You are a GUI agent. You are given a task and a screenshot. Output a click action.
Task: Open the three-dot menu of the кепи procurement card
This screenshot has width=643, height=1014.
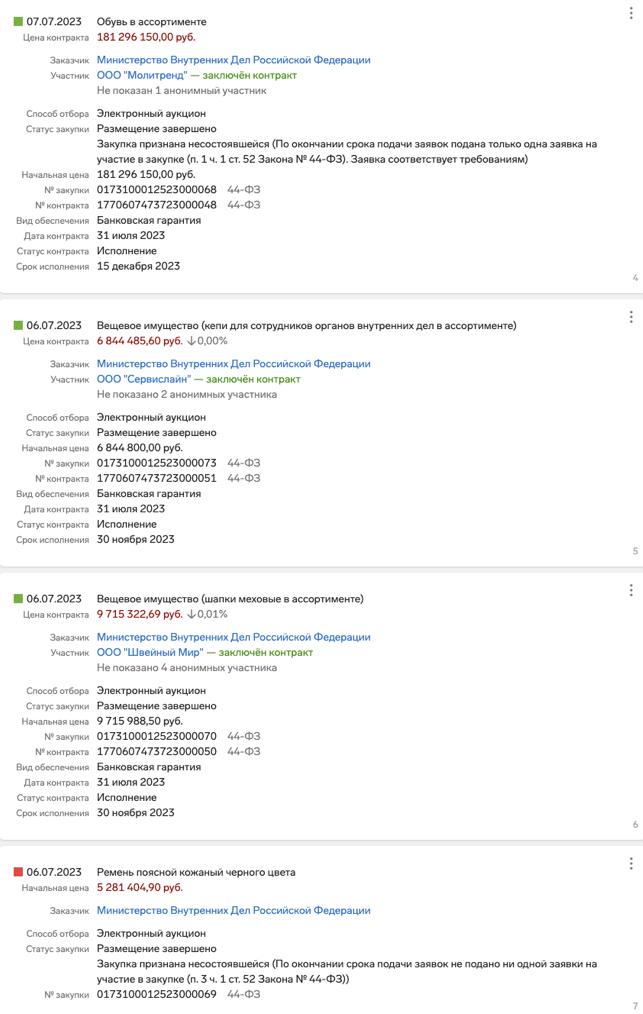(631, 317)
